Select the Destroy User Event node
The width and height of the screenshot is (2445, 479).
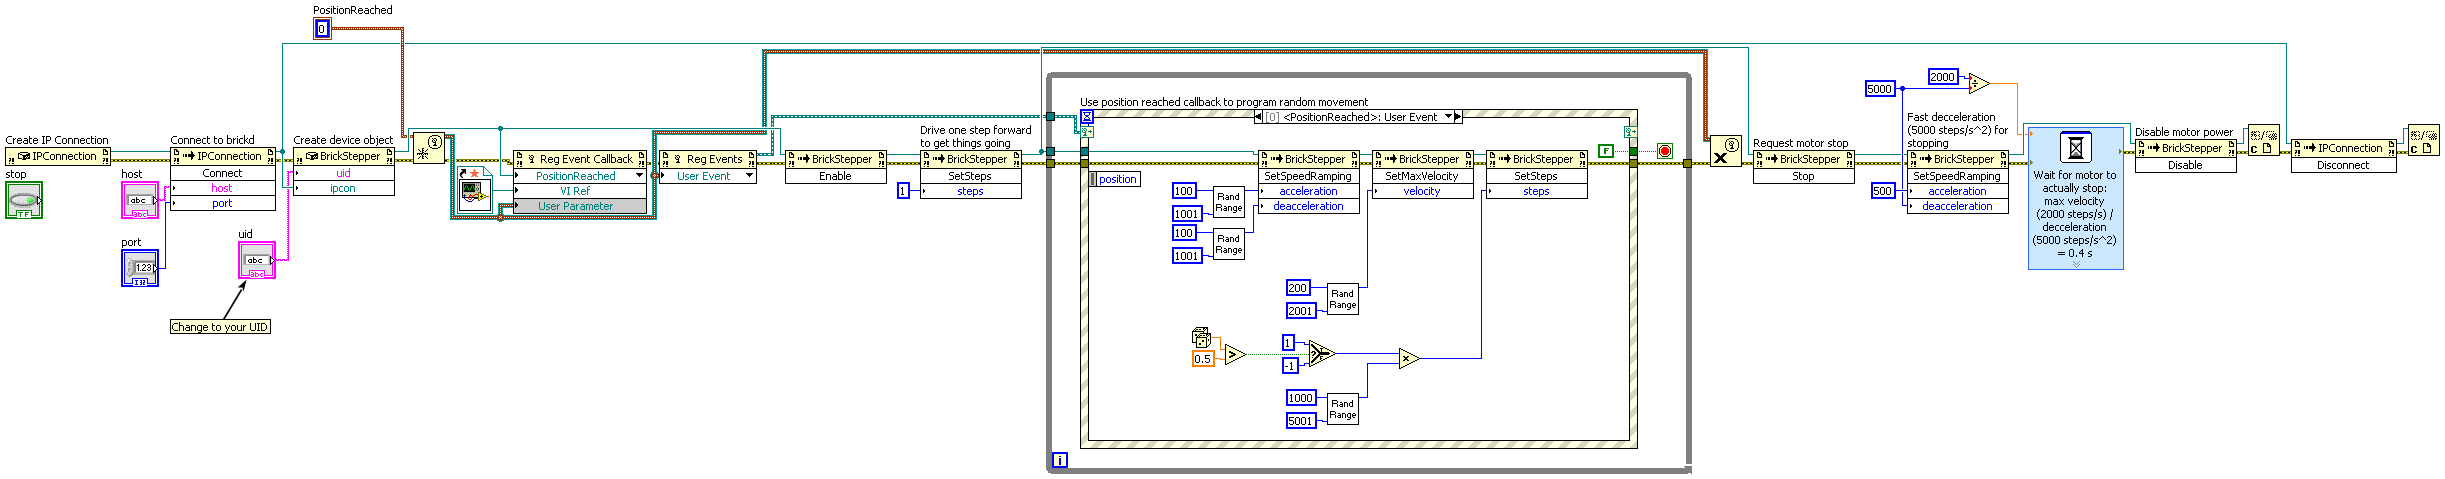1725,151
